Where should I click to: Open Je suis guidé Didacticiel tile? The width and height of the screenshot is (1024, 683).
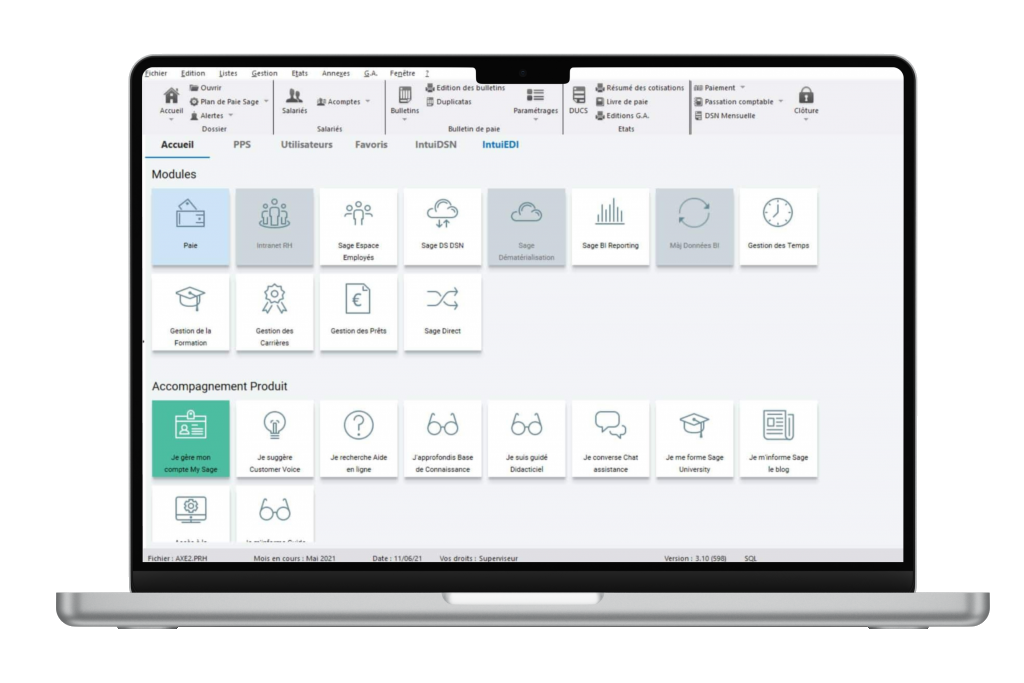coord(526,439)
